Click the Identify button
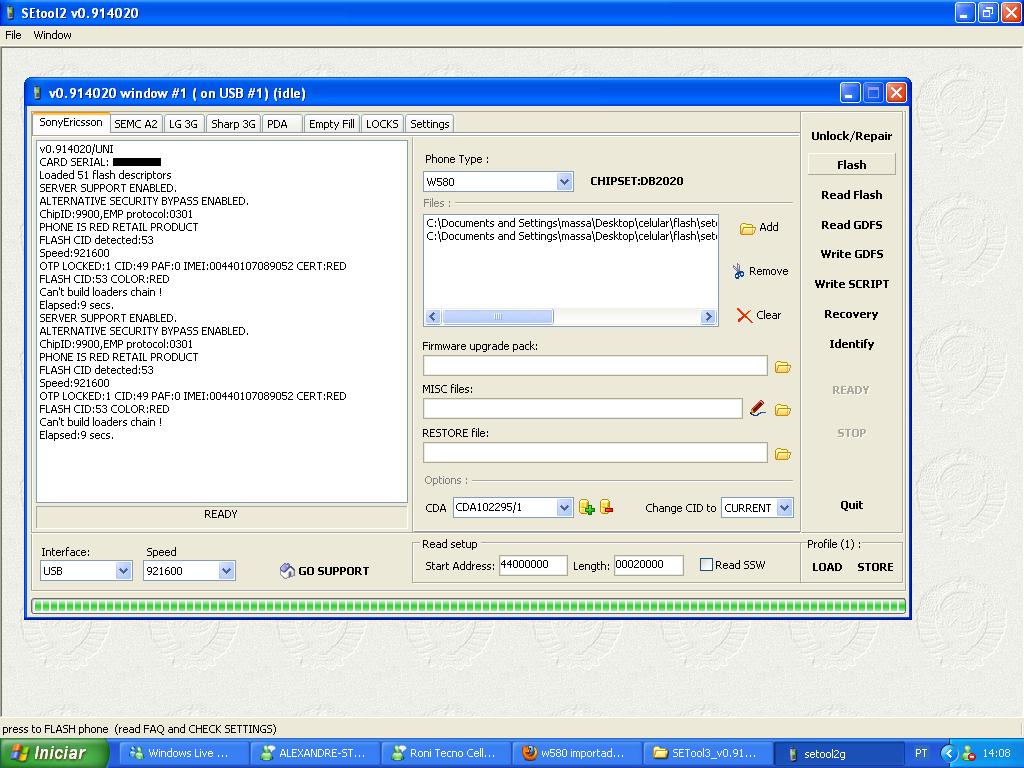 [x=852, y=344]
